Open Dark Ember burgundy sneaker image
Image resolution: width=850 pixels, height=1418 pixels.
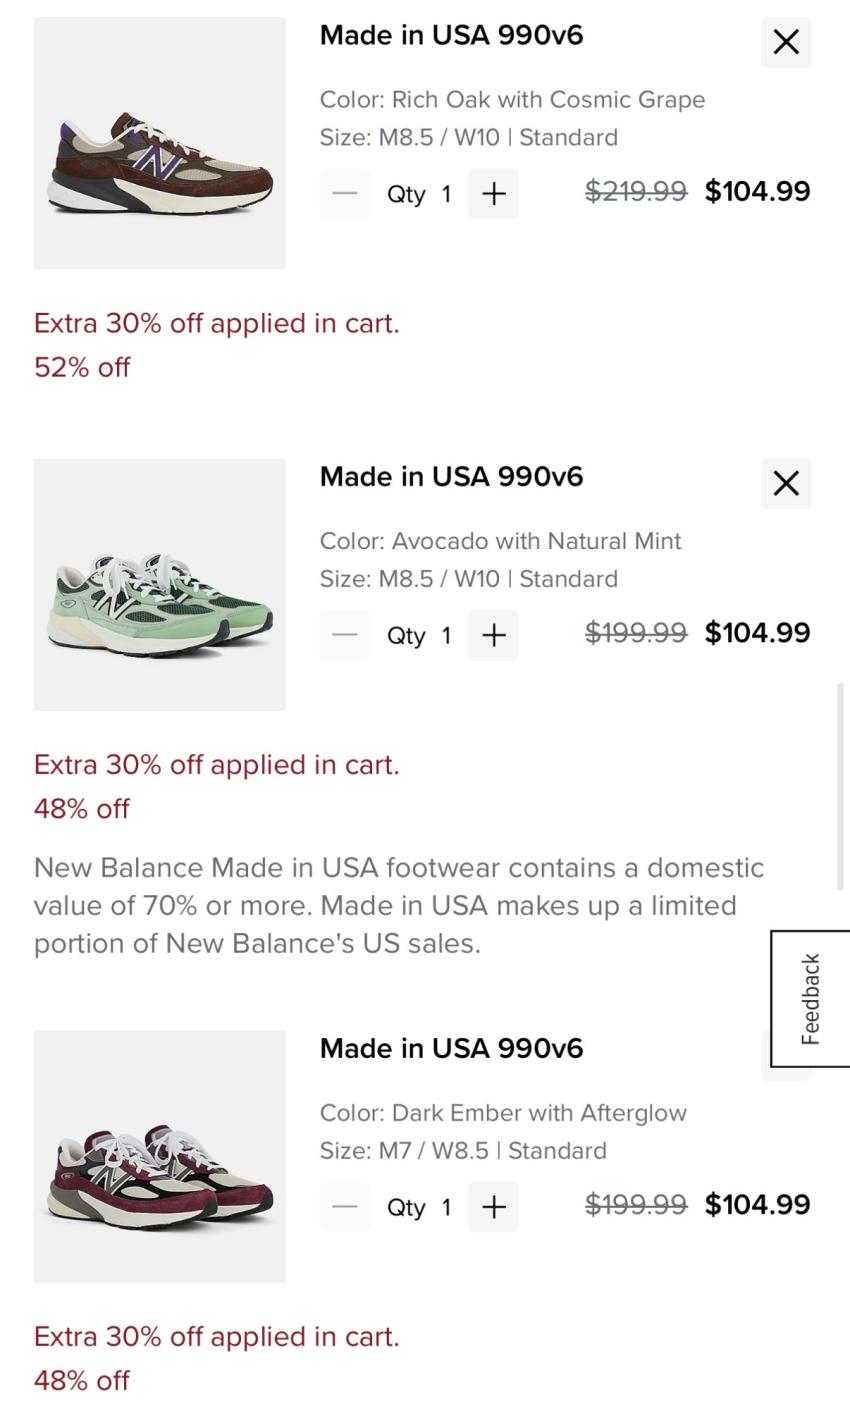pyautogui.click(x=160, y=1156)
